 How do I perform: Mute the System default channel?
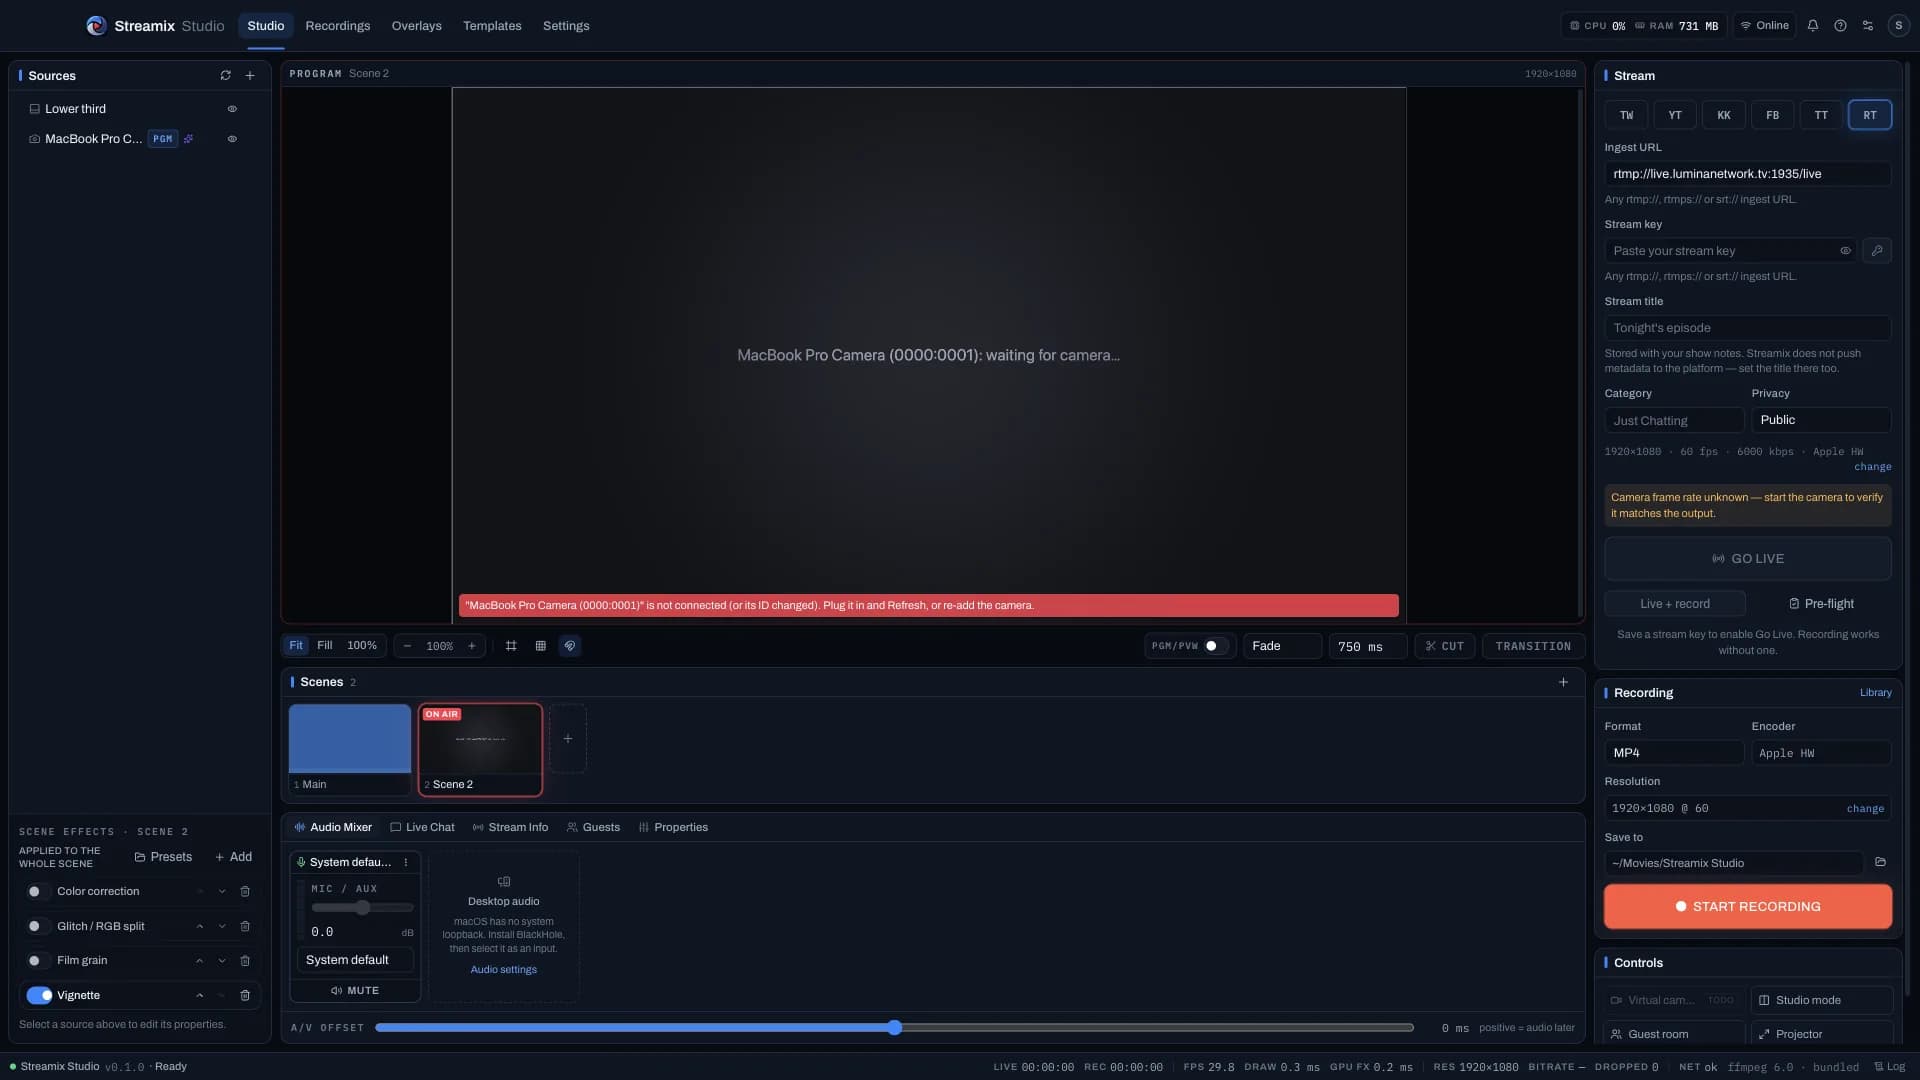point(355,991)
